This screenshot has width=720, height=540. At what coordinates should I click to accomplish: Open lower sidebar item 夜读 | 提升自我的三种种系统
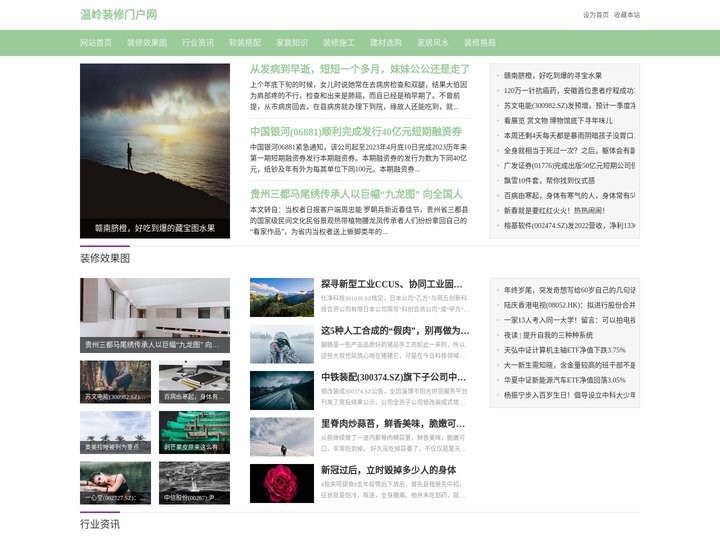point(548,335)
